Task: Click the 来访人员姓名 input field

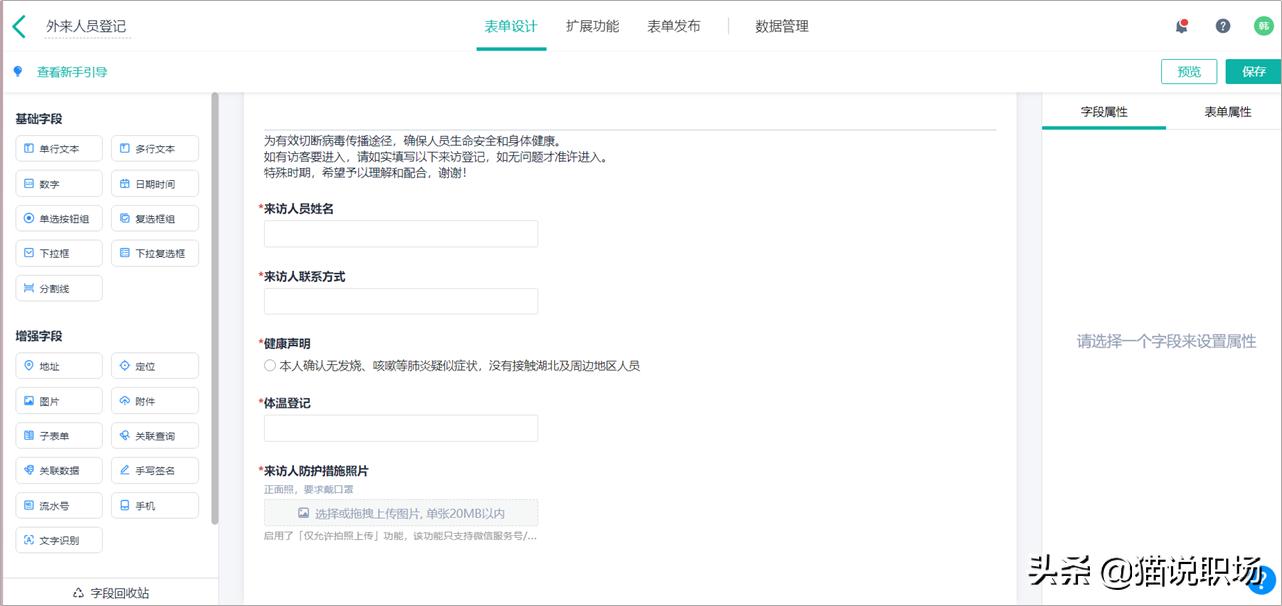Action: [400, 233]
